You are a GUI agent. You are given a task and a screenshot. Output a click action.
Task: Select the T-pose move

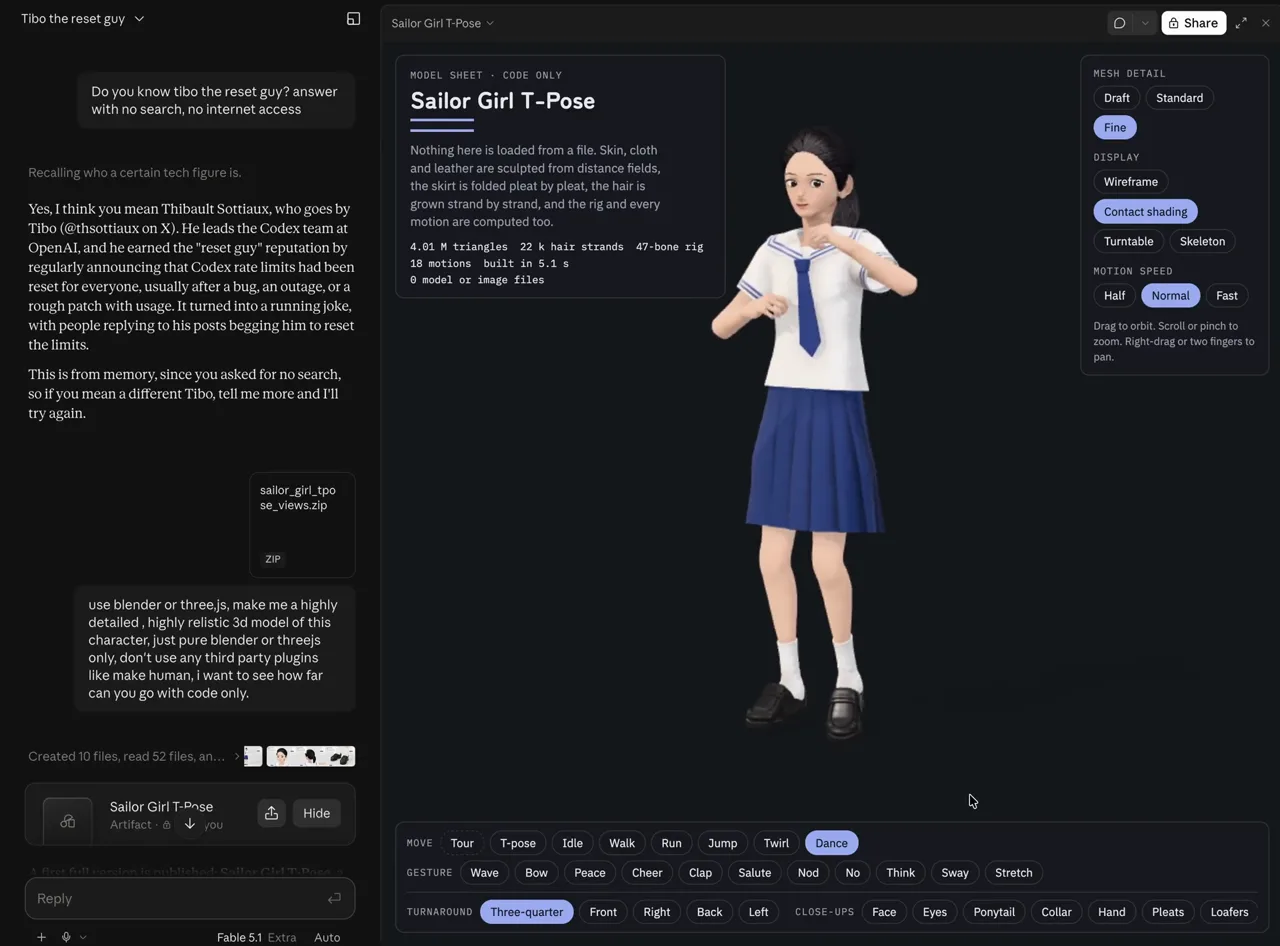pyautogui.click(x=518, y=843)
